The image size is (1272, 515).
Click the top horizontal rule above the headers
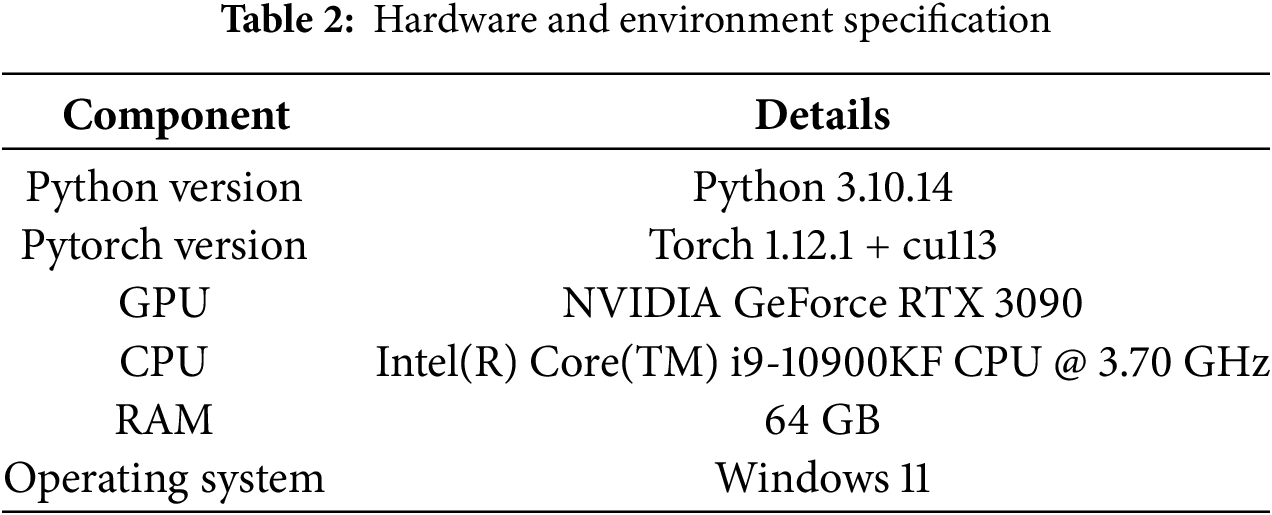pos(636,74)
